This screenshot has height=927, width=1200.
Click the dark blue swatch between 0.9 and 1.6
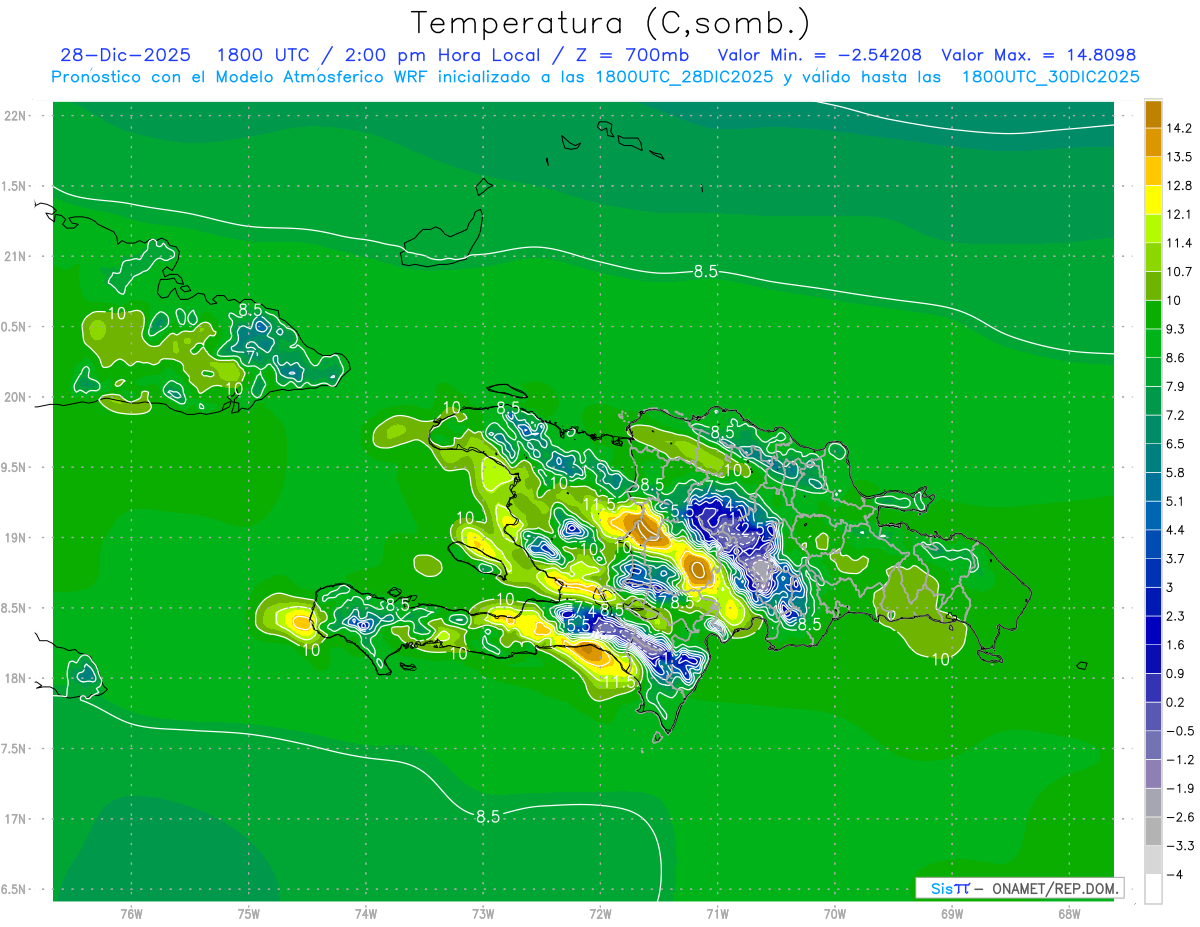1153,658
